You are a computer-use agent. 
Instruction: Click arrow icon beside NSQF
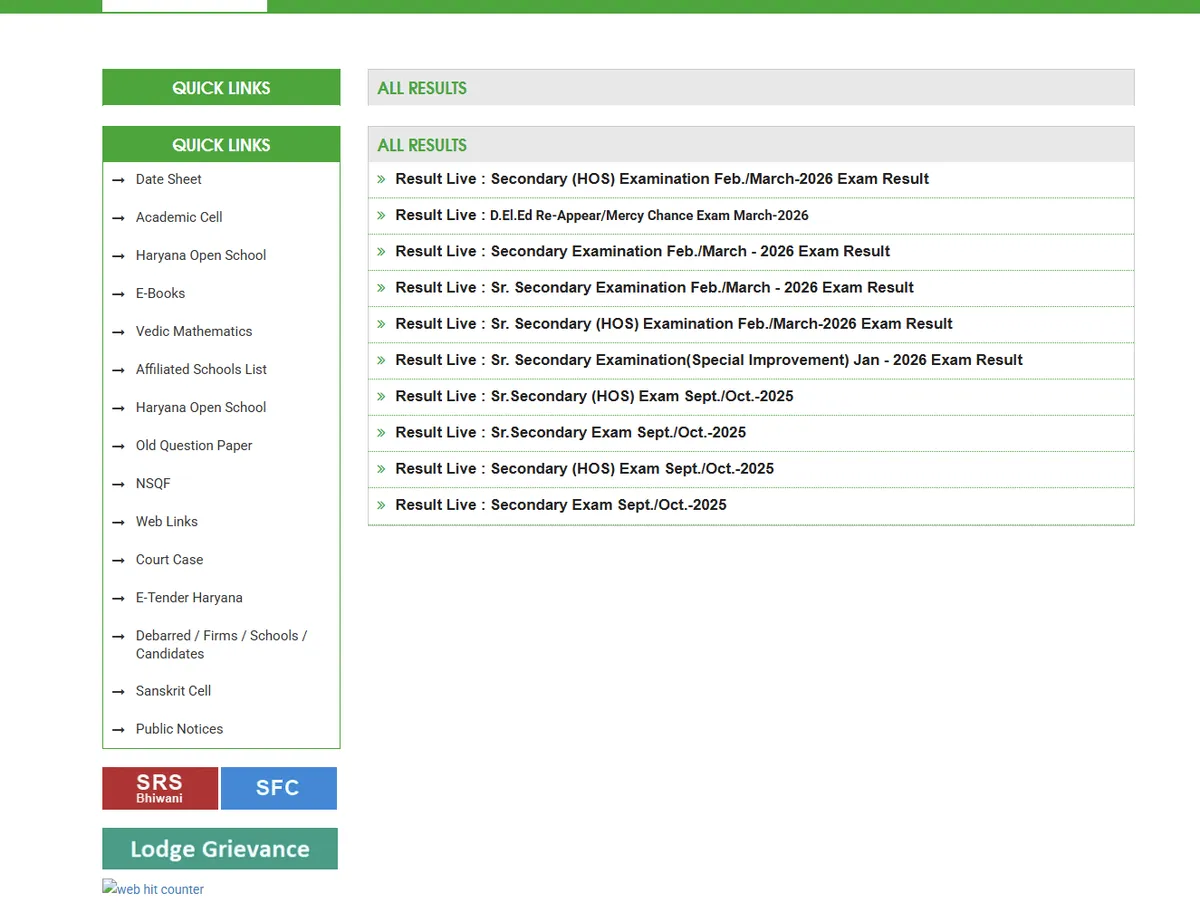(118, 484)
